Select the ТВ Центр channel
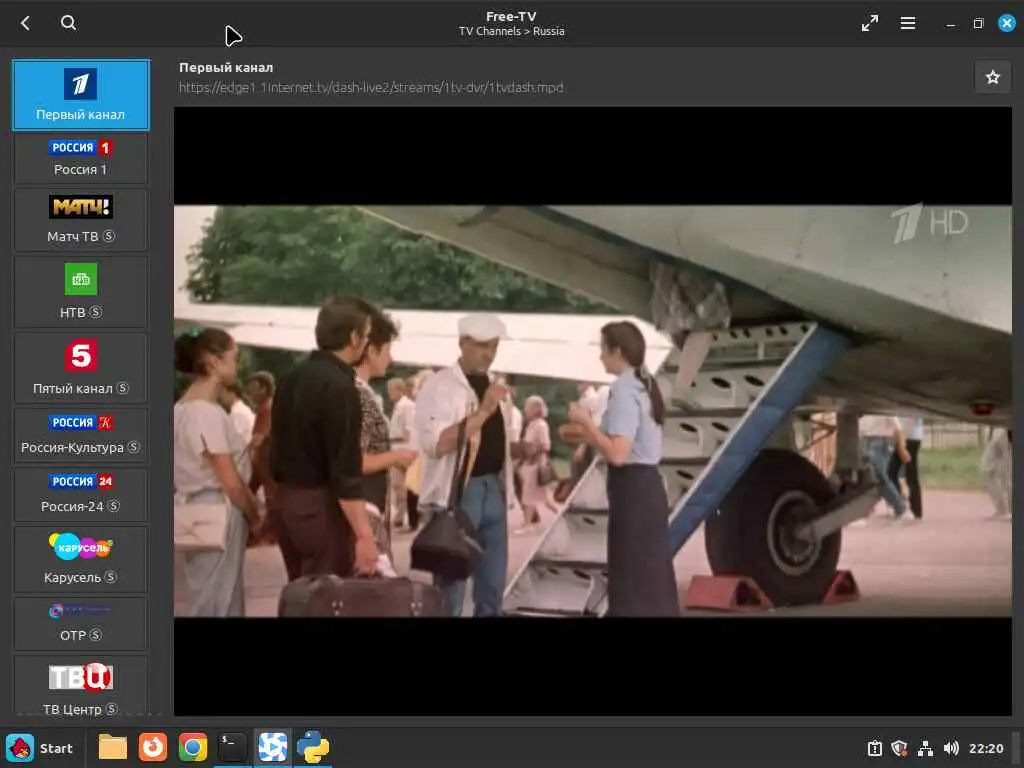 (81, 686)
